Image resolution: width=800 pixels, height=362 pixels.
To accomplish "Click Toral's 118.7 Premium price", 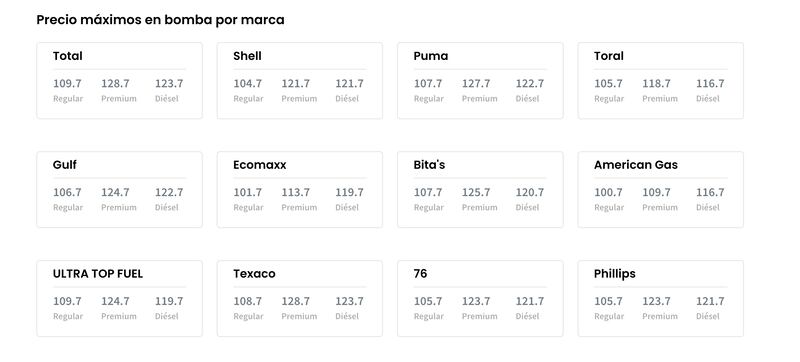I will tap(656, 84).
